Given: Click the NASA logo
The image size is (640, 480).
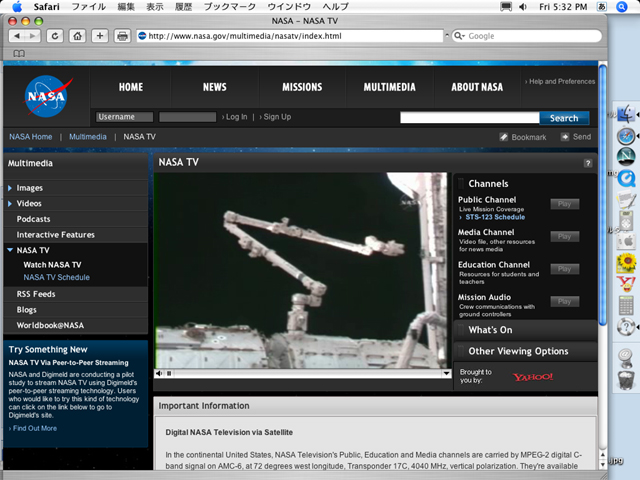Looking at the screenshot, I should 48,96.
